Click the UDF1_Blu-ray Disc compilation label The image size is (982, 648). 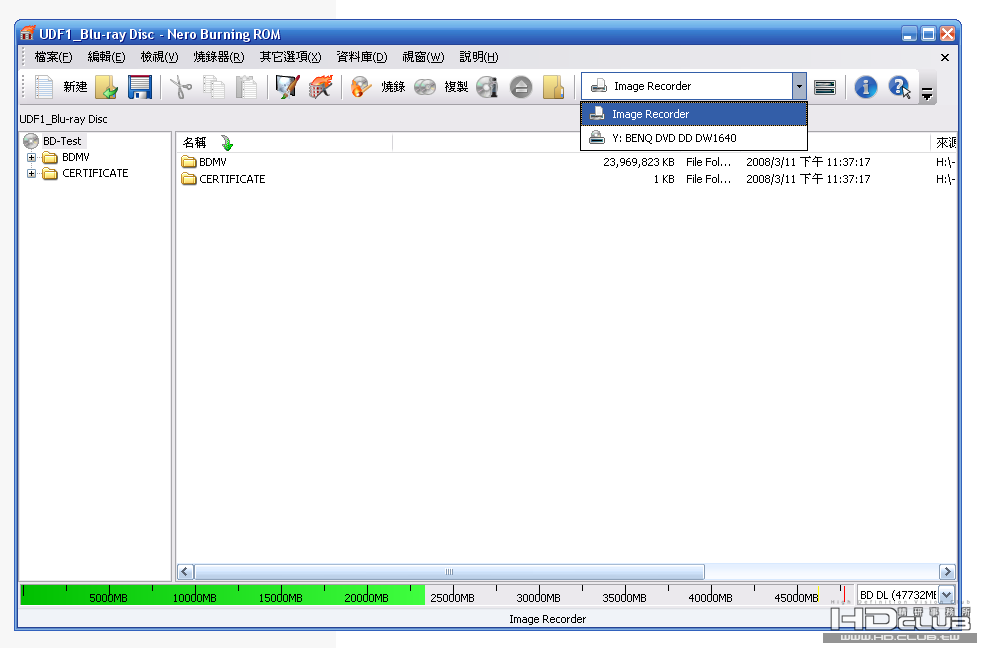(63, 119)
